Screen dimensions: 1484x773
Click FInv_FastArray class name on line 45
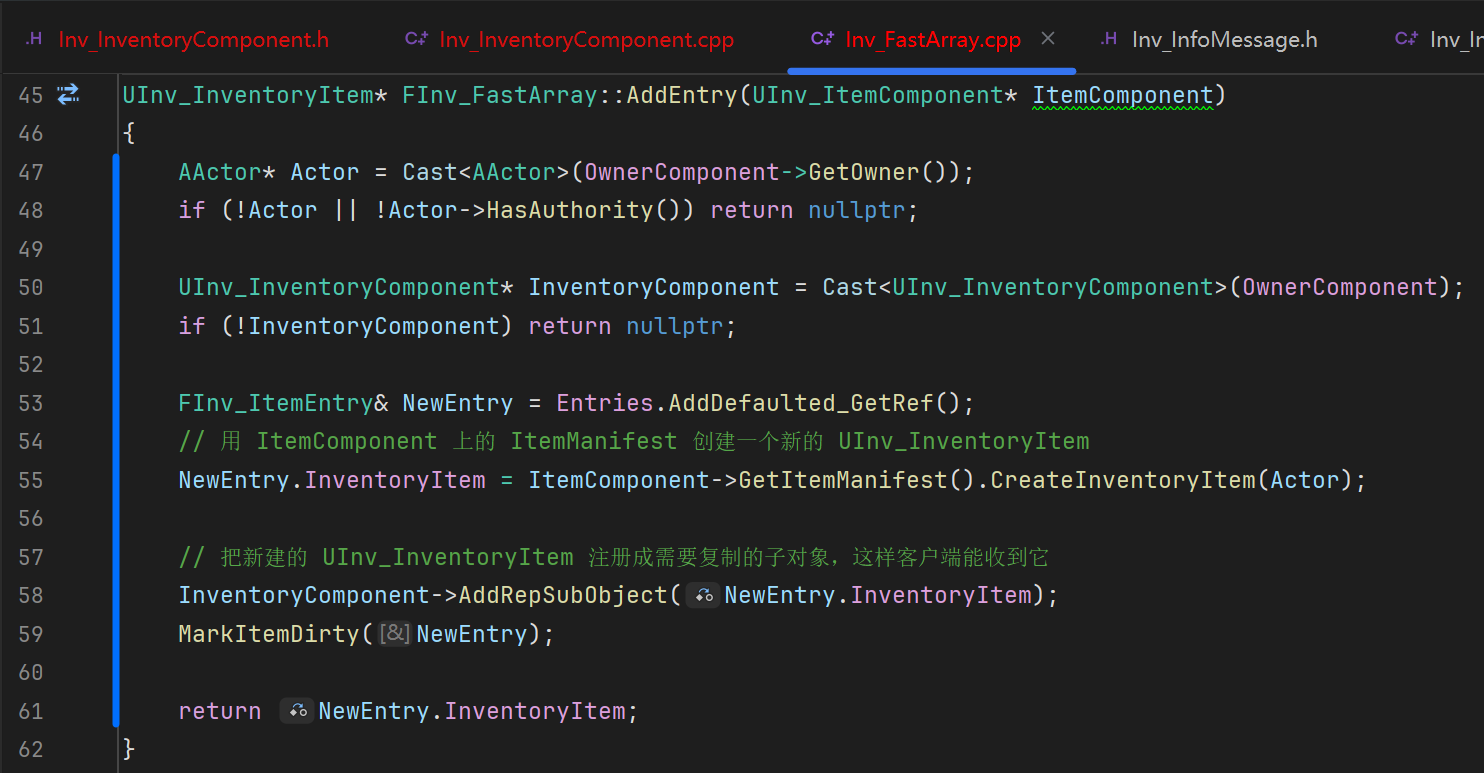coord(500,96)
